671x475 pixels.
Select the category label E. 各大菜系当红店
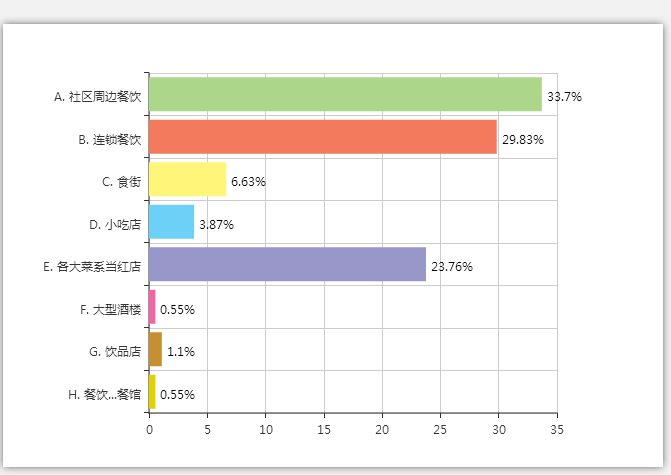(x=92, y=267)
